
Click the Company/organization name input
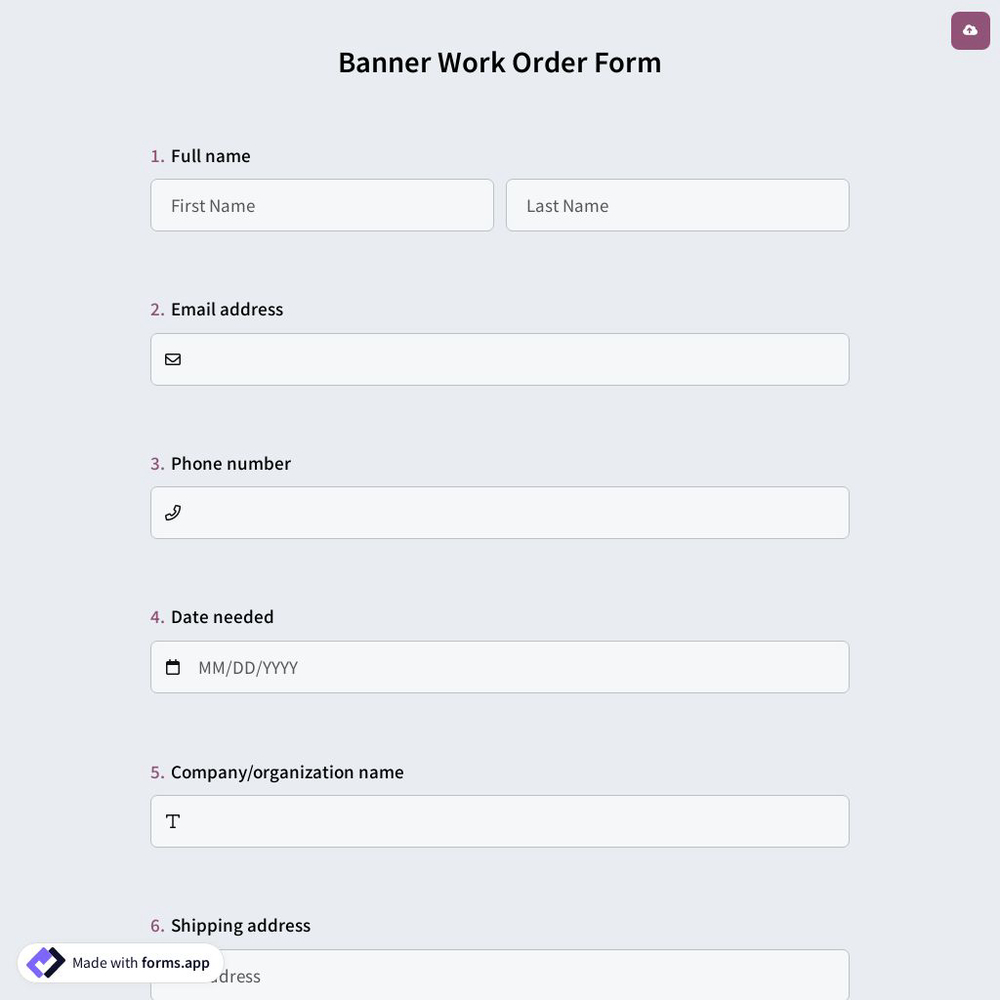pos(500,821)
